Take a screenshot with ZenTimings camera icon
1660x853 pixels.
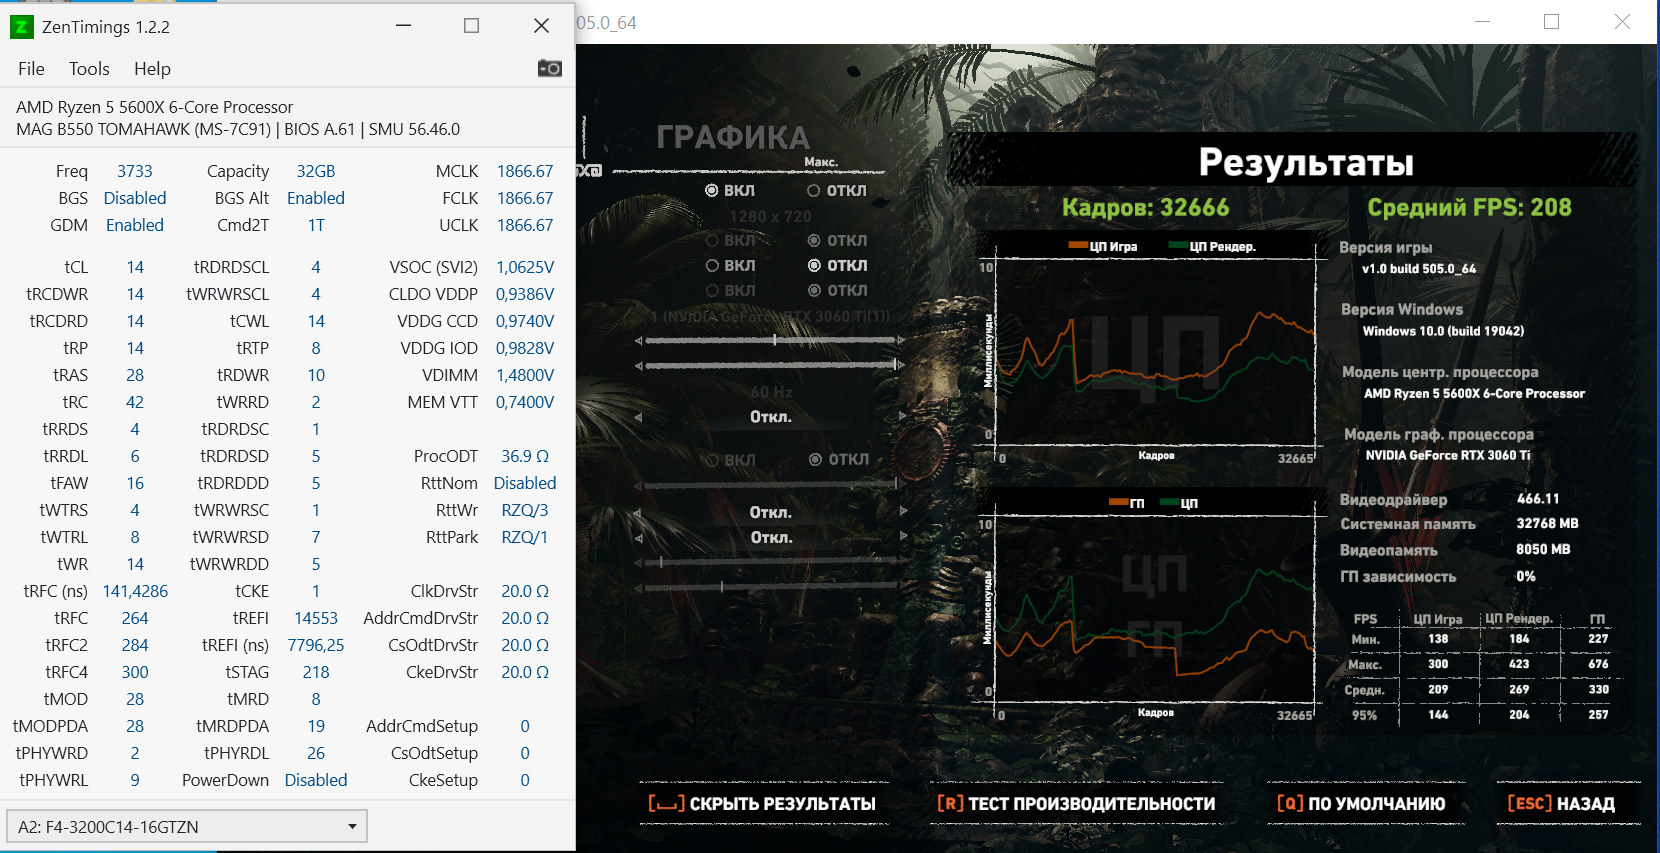(x=549, y=68)
